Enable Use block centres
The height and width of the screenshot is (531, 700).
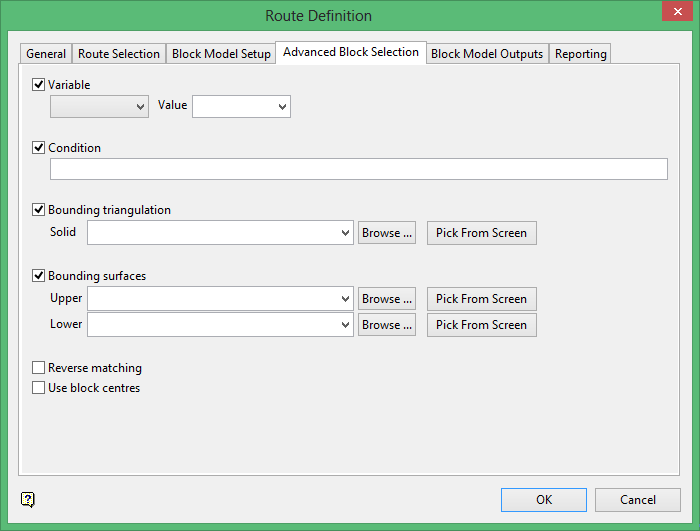39,388
